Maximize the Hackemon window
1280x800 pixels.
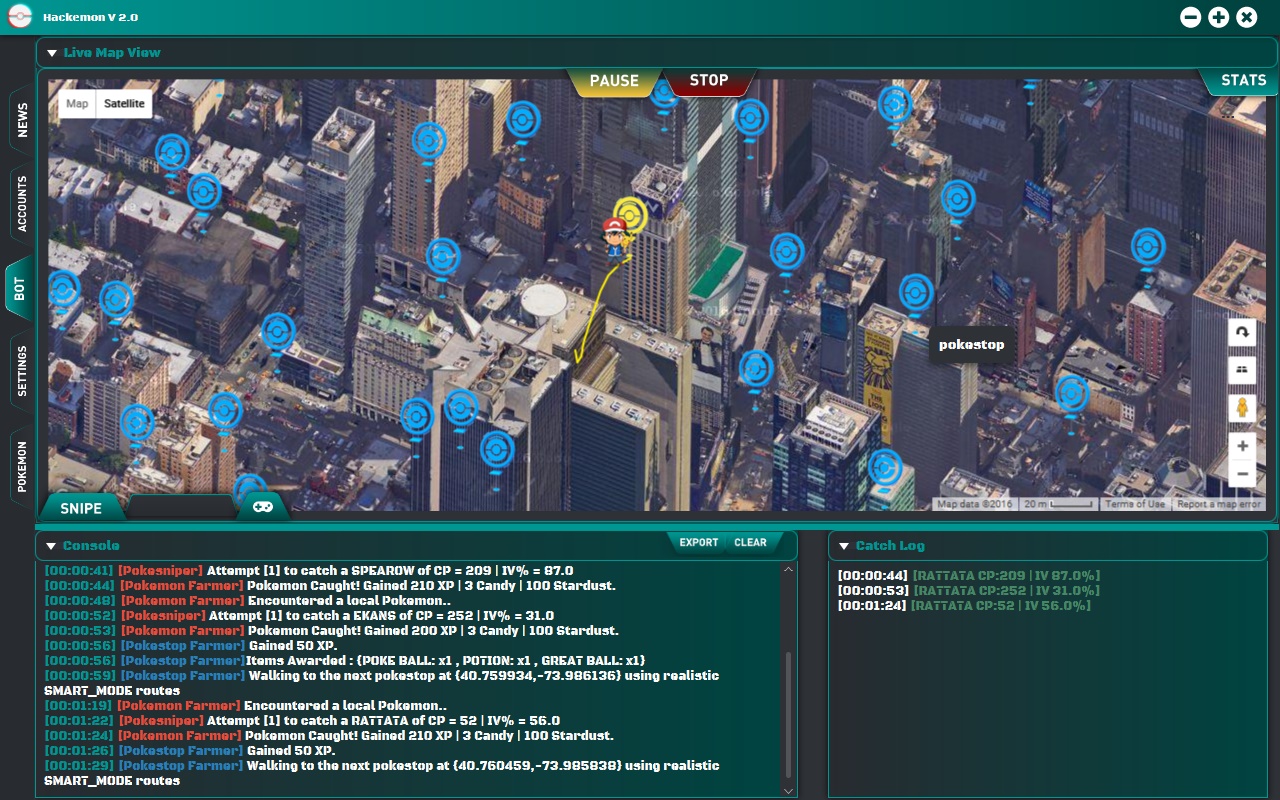[1218, 17]
